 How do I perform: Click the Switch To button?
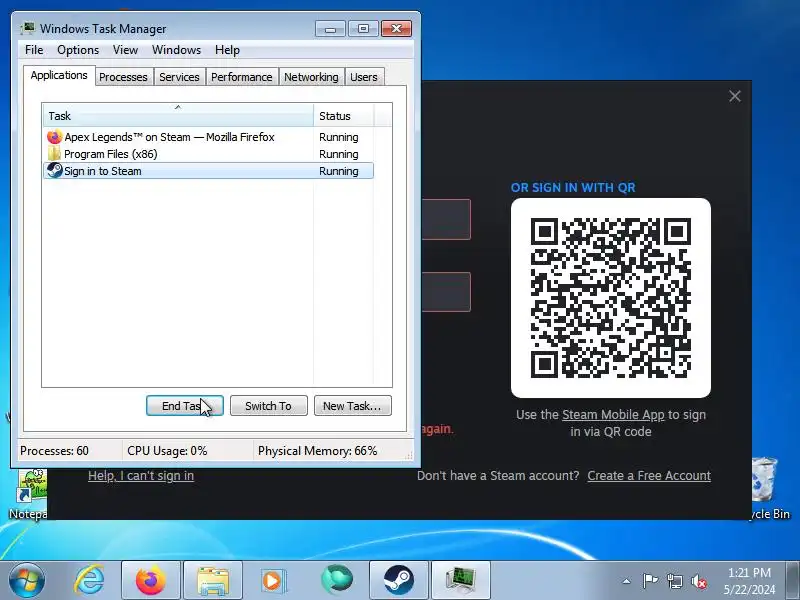pos(269,406)
